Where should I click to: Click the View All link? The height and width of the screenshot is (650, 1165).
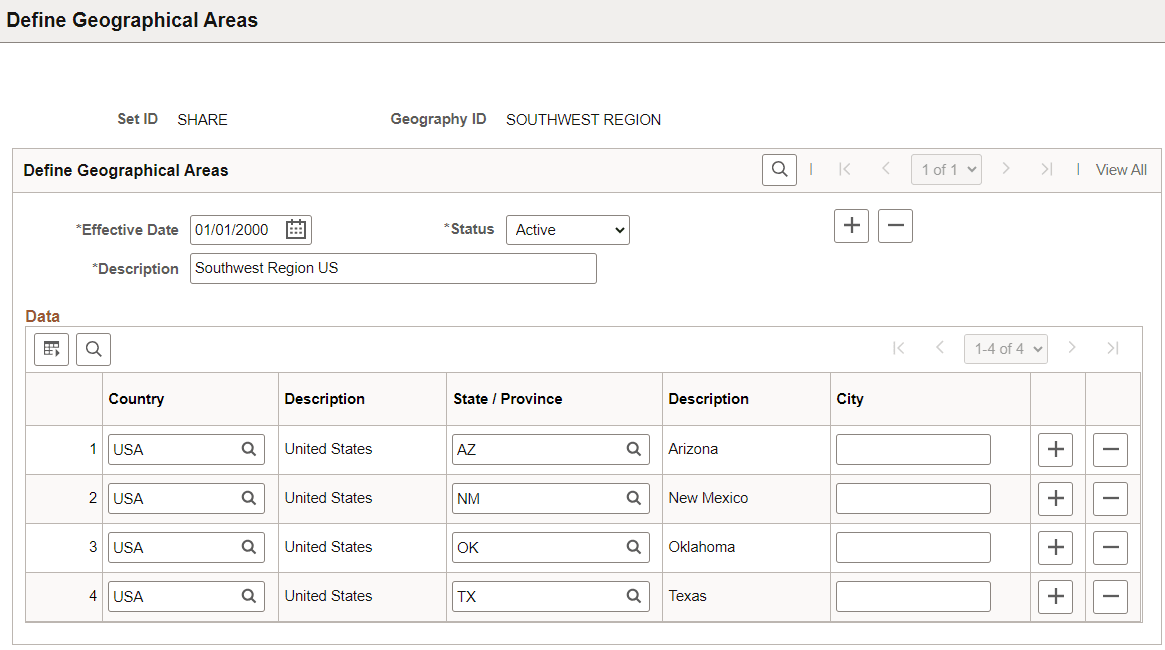(x=1121, y=169)
